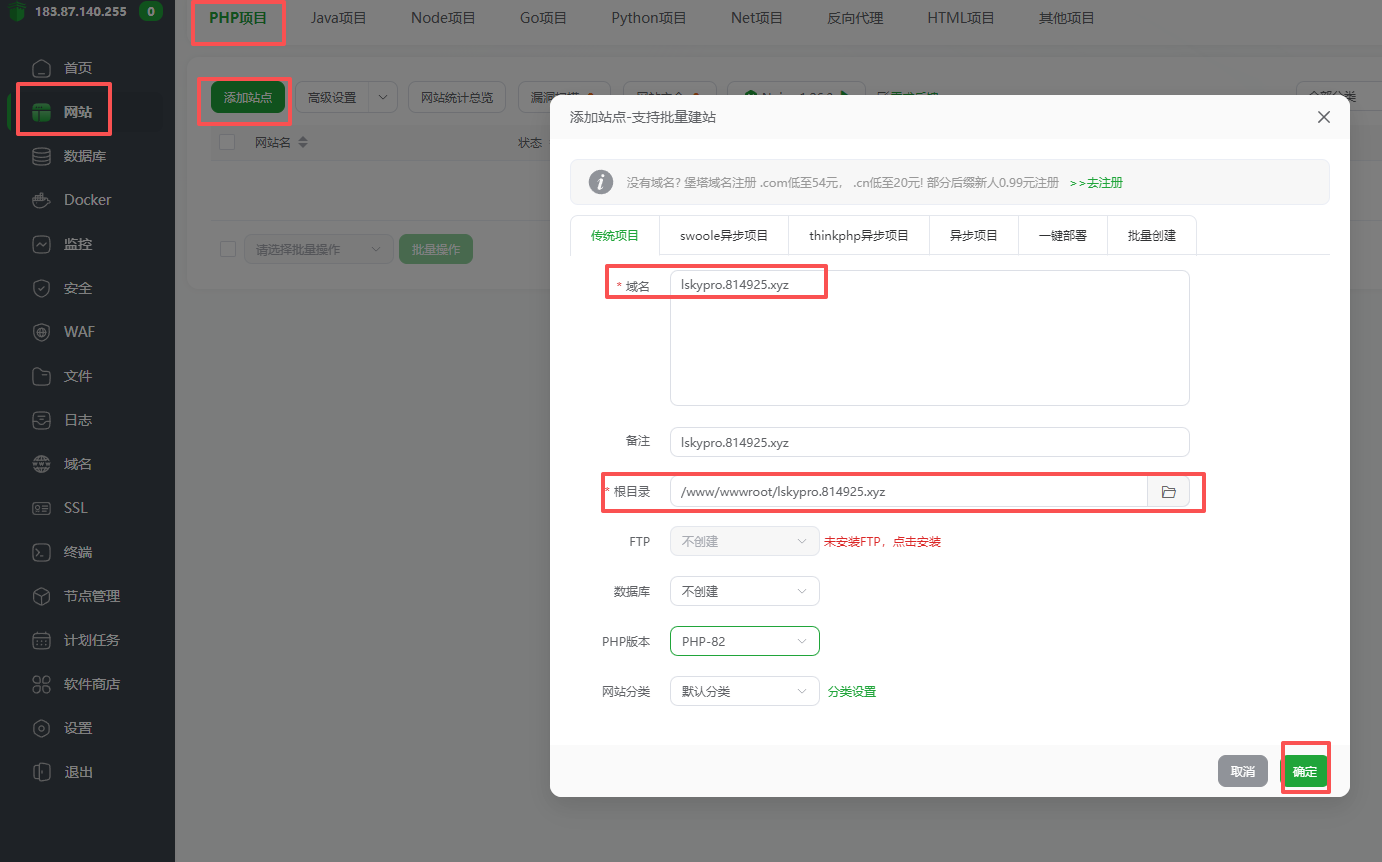Screen dimensions: 1382x862
Task: Click the home icon in the sidebar
Action: pos(41,68)
